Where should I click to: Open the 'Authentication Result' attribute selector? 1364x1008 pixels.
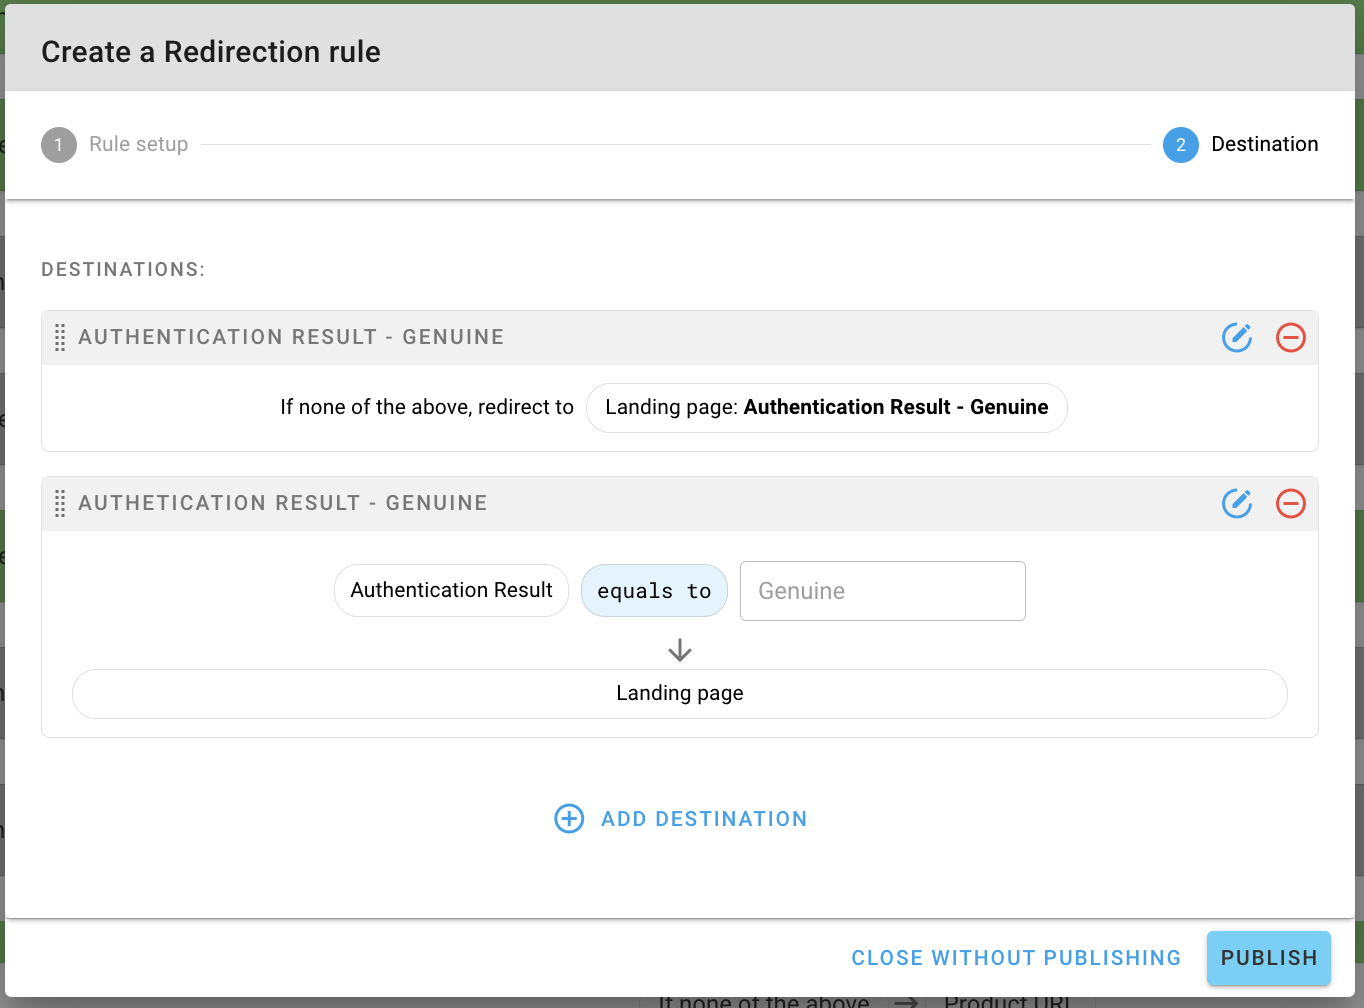coord(451,591)
